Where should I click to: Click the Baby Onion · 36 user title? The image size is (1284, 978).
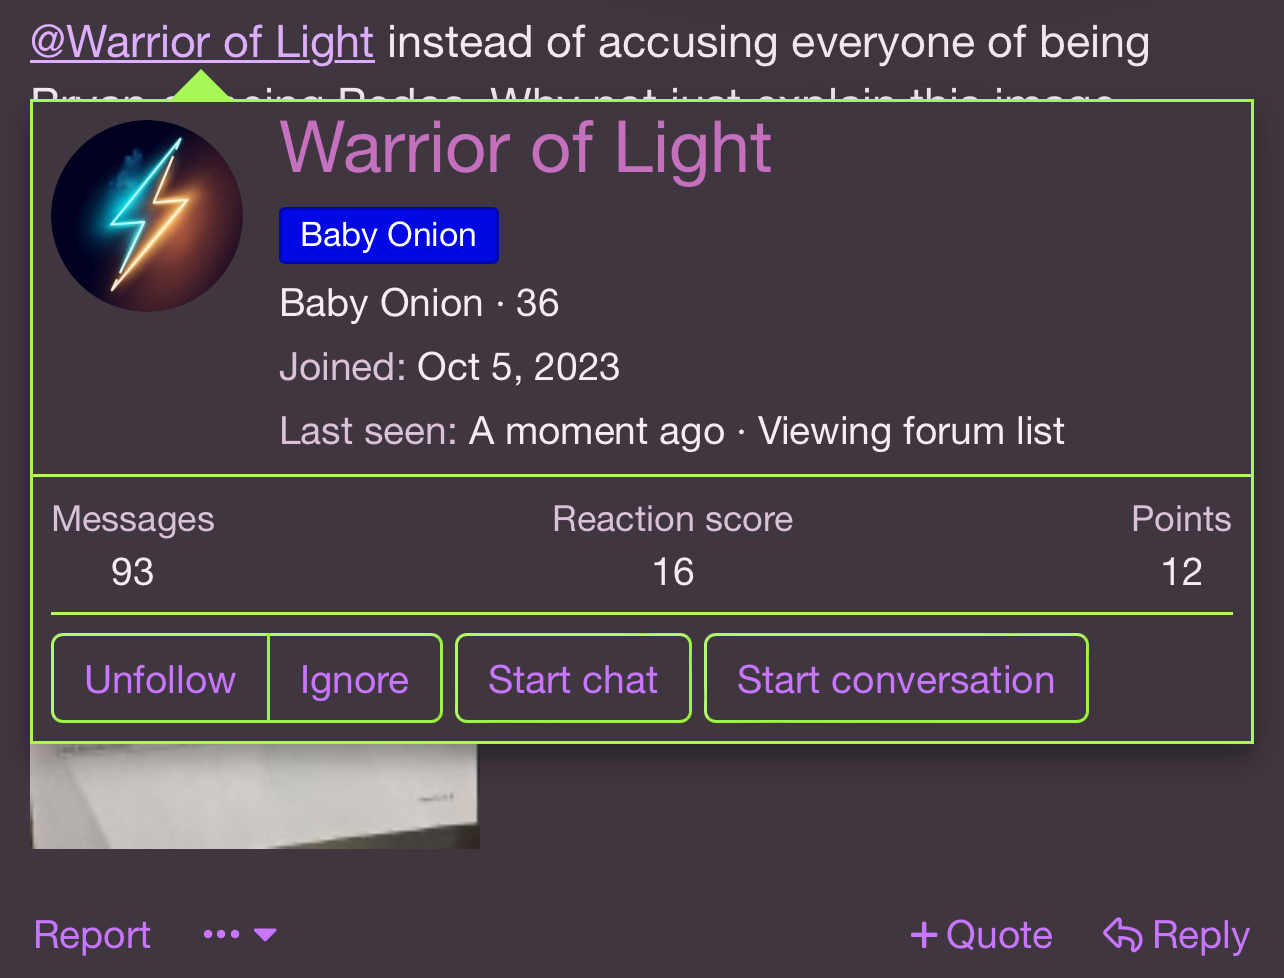(419, 303)
